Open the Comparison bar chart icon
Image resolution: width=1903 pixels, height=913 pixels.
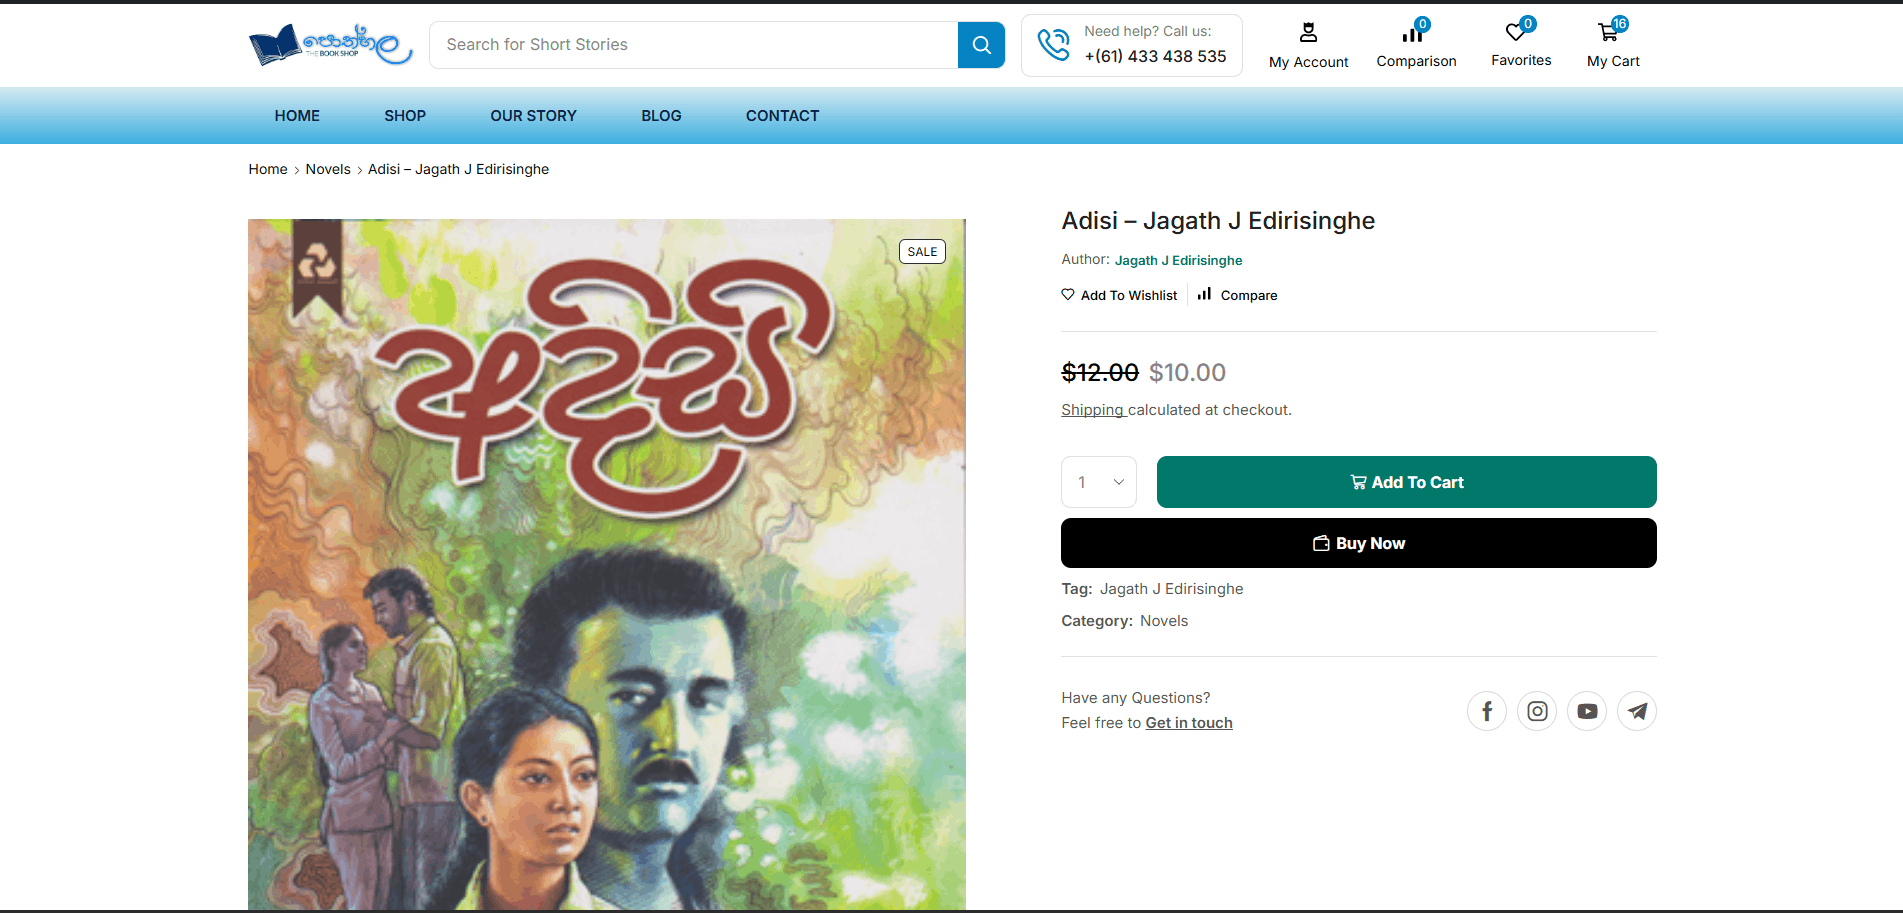(x=1413, y=34)
